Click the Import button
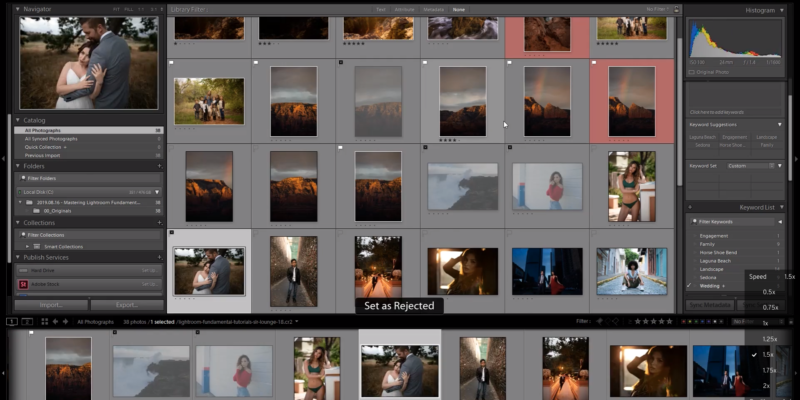800x400 pixels. pos(51,305)
